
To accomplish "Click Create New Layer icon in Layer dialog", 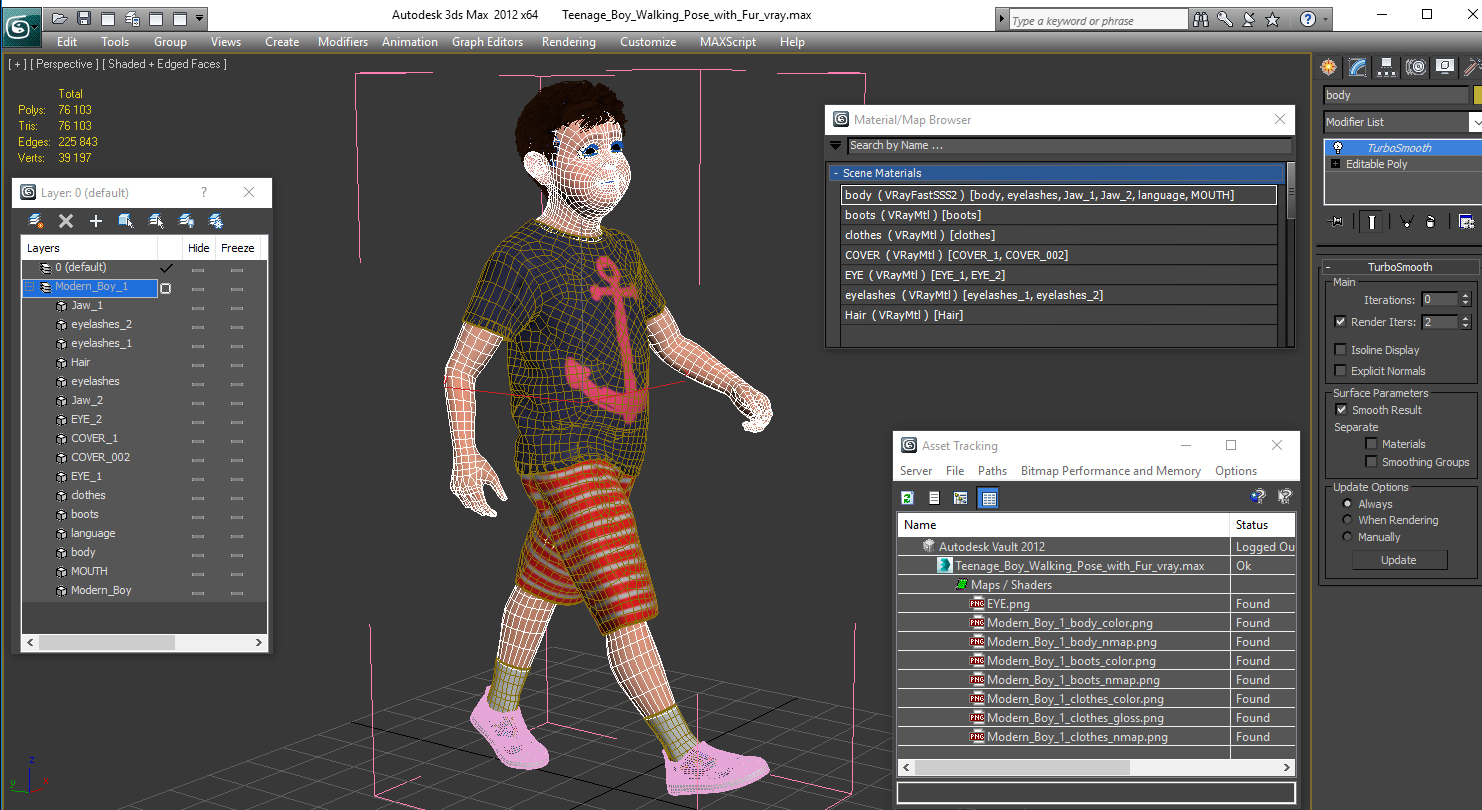I will click(36, 221).
